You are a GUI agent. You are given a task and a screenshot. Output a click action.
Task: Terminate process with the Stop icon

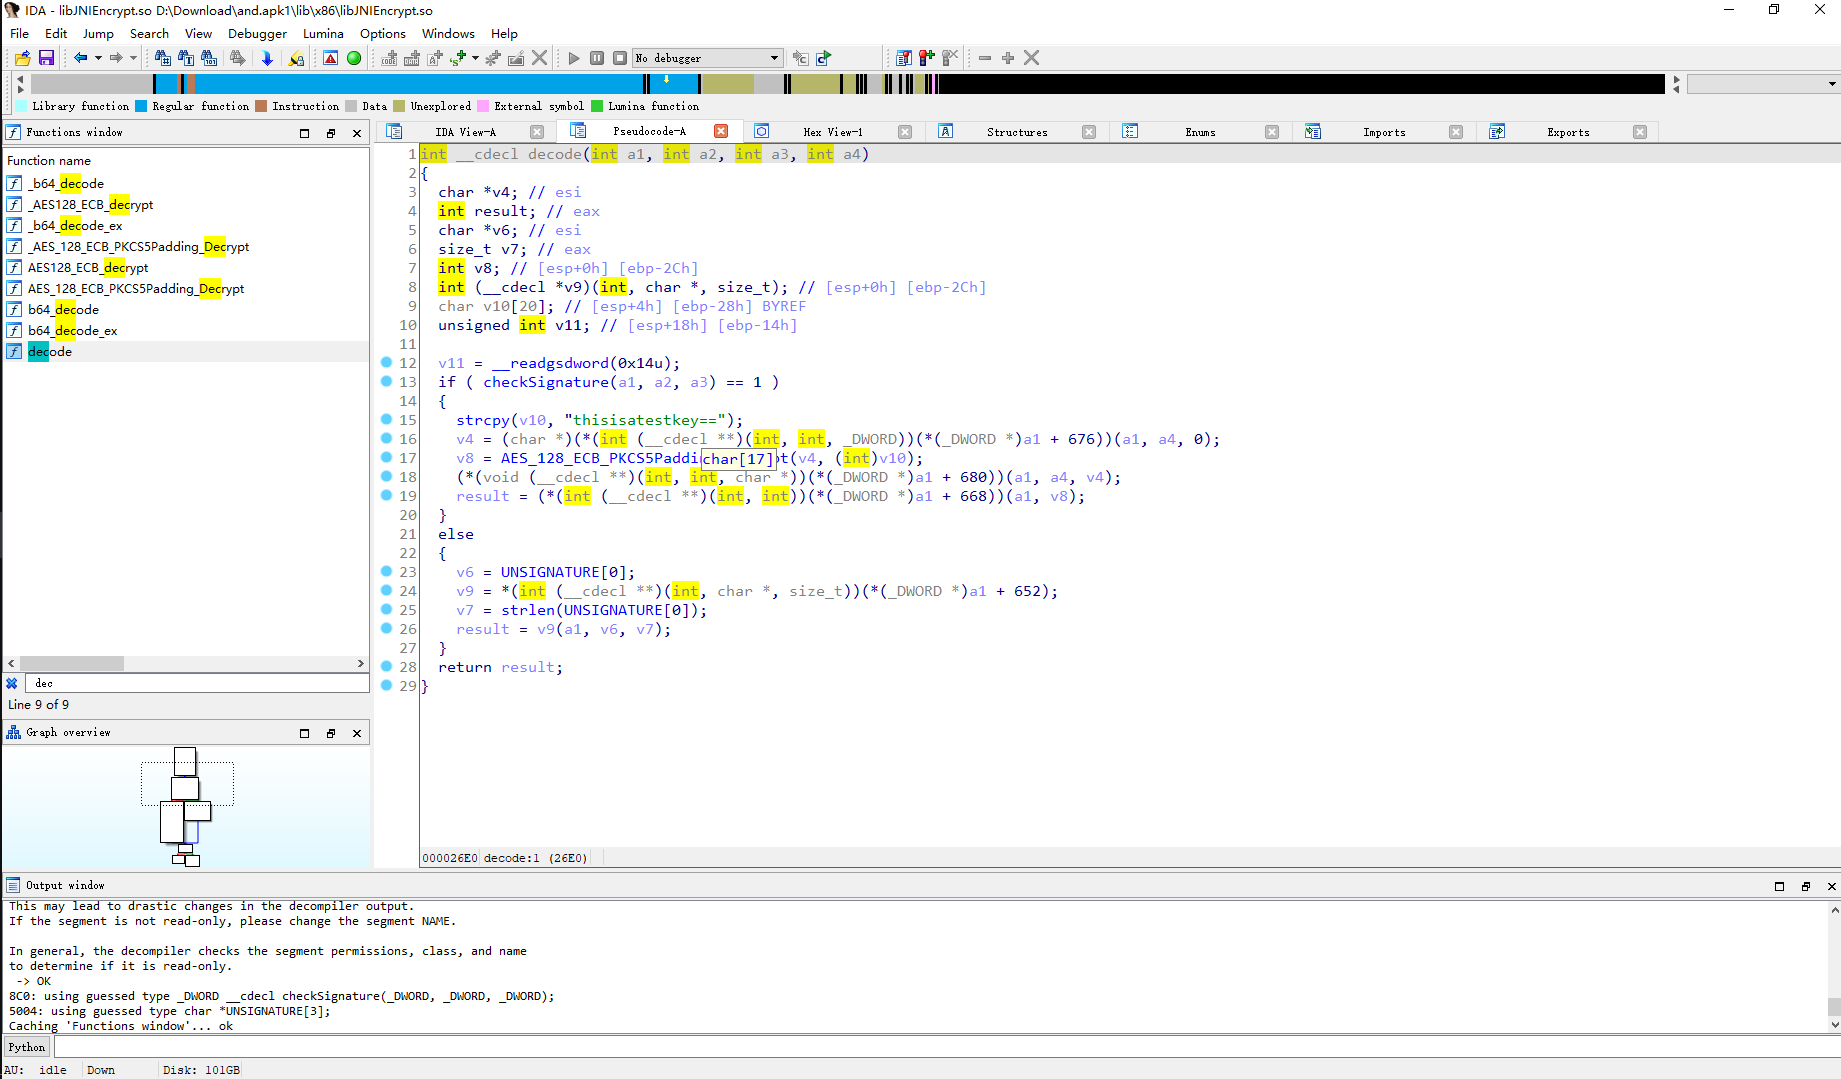pyautogui.click(x=620, y=58)
